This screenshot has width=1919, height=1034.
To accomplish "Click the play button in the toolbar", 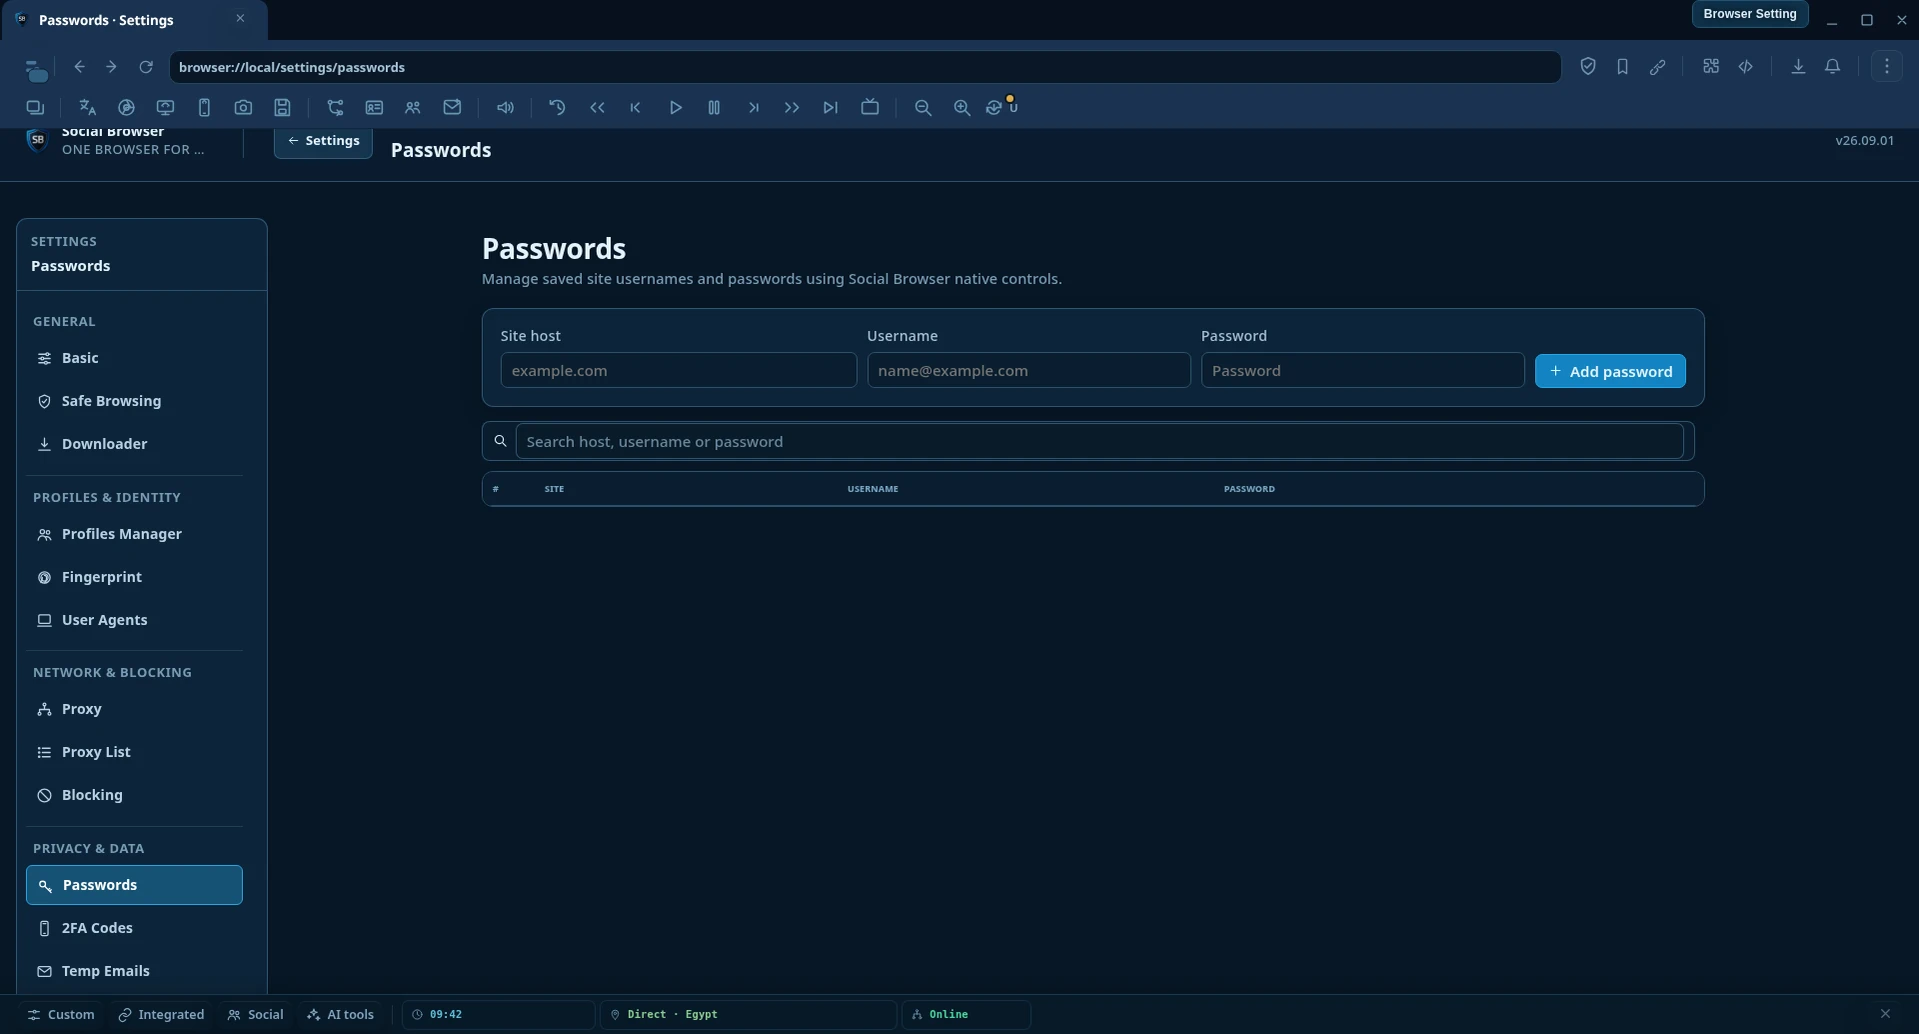I will click(x=675, y=107).
